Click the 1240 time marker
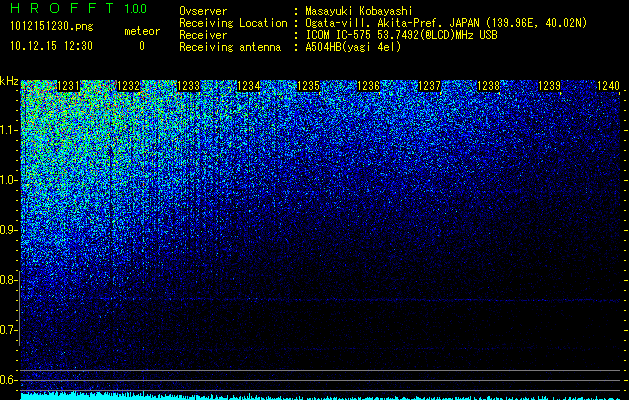This screenshot has width=629, height=400. pos(609,86)
